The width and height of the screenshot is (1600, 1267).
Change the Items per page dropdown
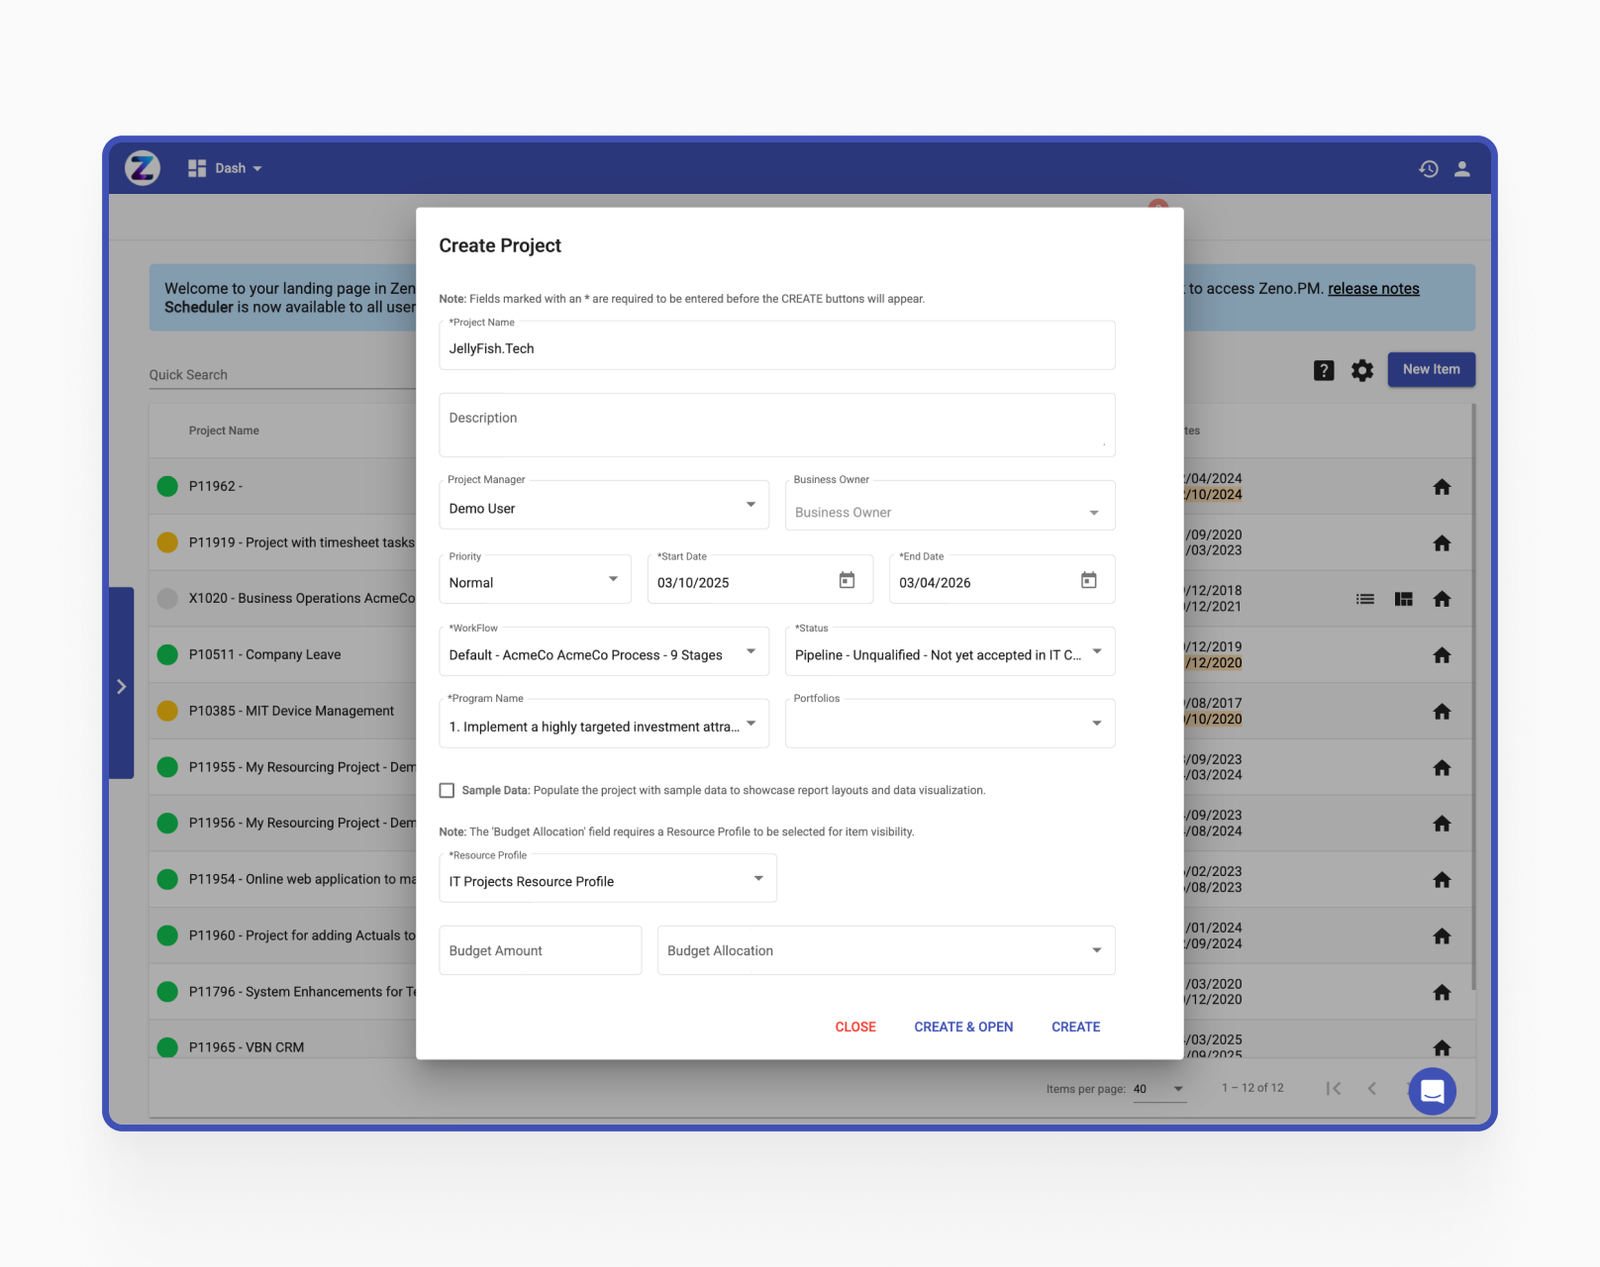(x=1160, y=1089)
